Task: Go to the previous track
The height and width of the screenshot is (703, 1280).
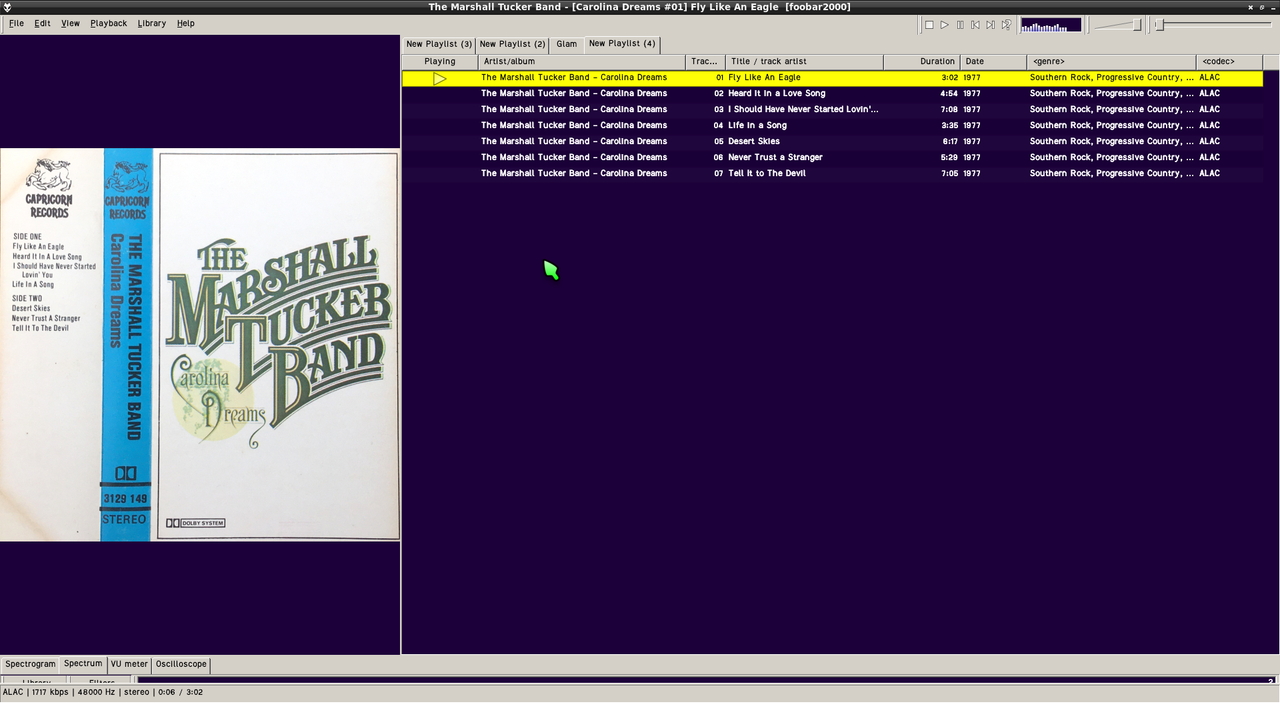Action: (x=975, y=25)
